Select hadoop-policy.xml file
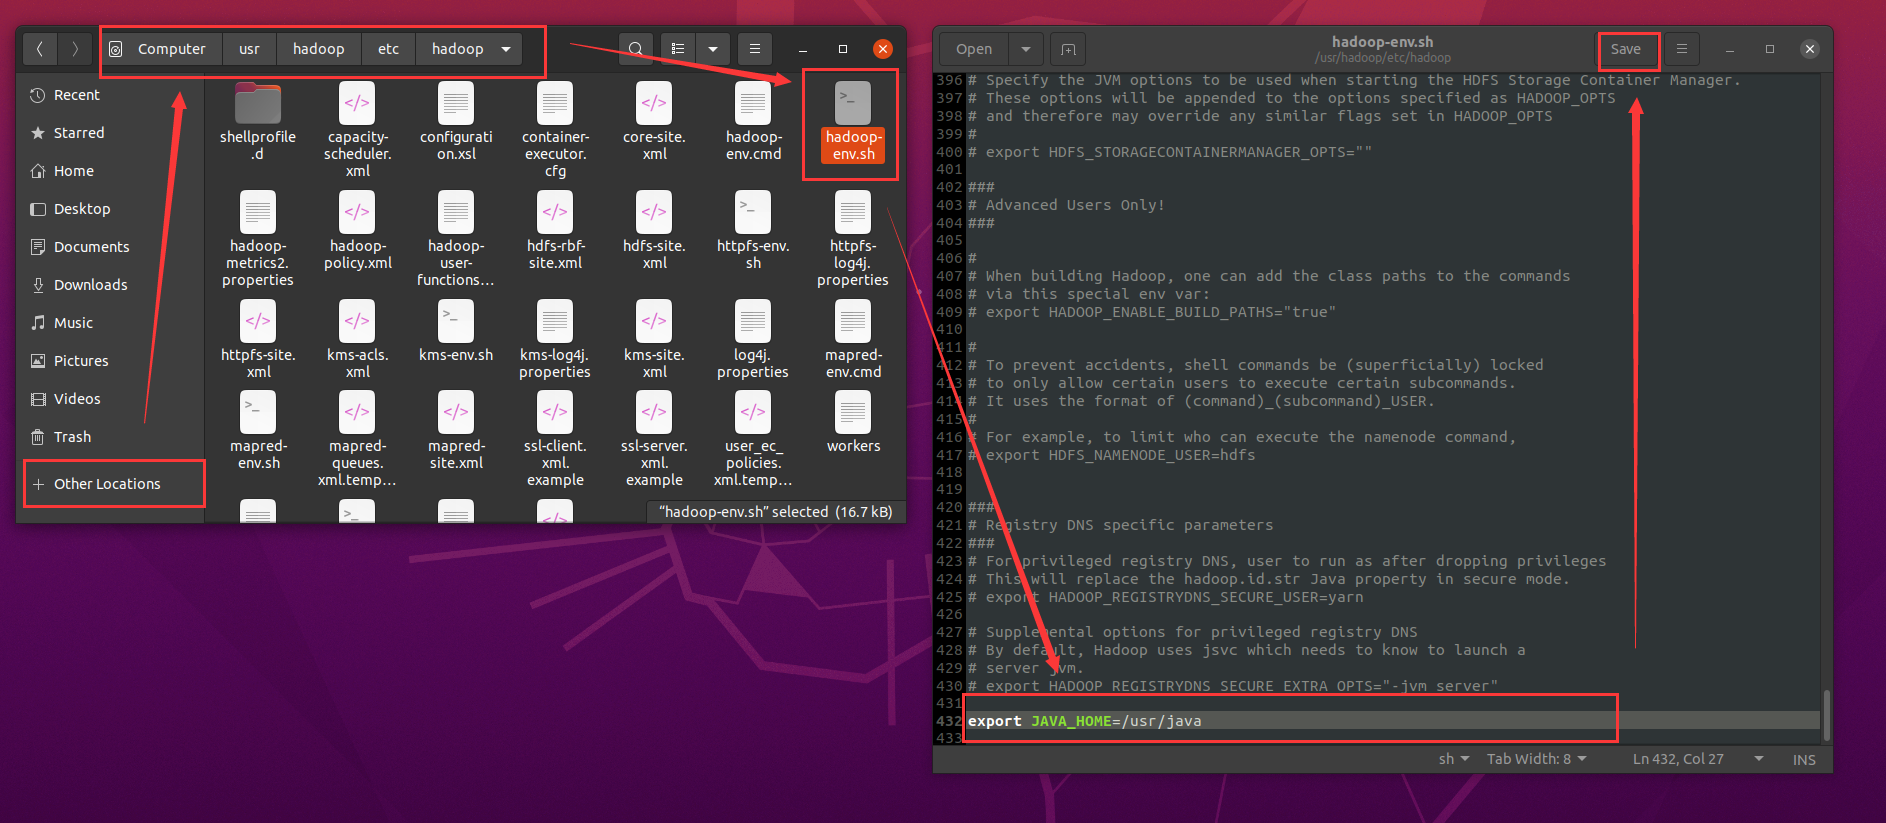The width and height of the screenshot is (1886, 823). [x=357, y=231]
